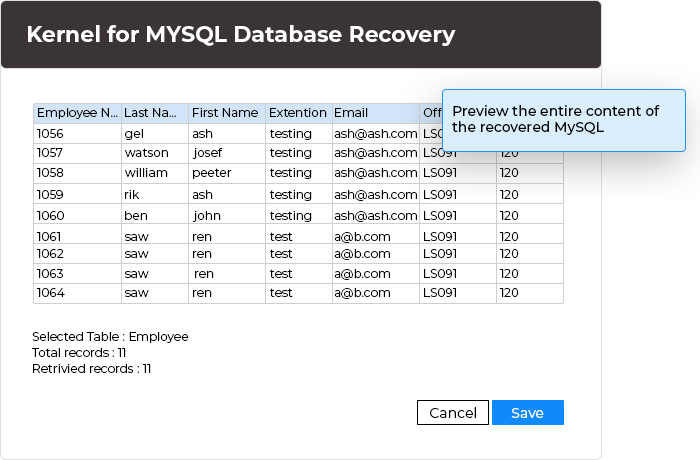The height and width of the screenshot is (460, 700).
Task: Click first name 'ash' in row 1056
Action: tap(227, 134)
